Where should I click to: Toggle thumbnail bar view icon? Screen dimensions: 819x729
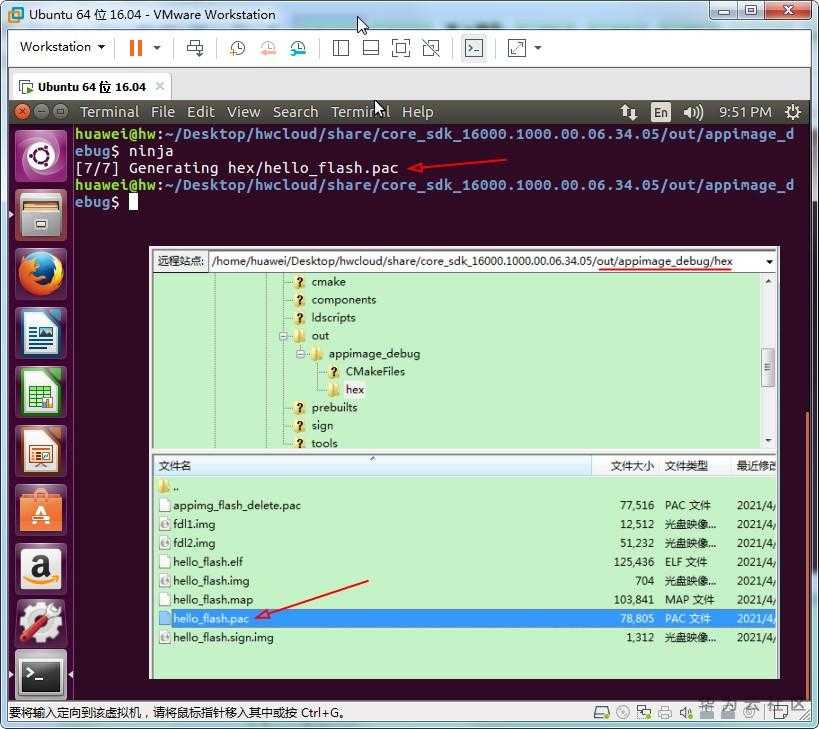pyautogui.click(x=371, y=48)
